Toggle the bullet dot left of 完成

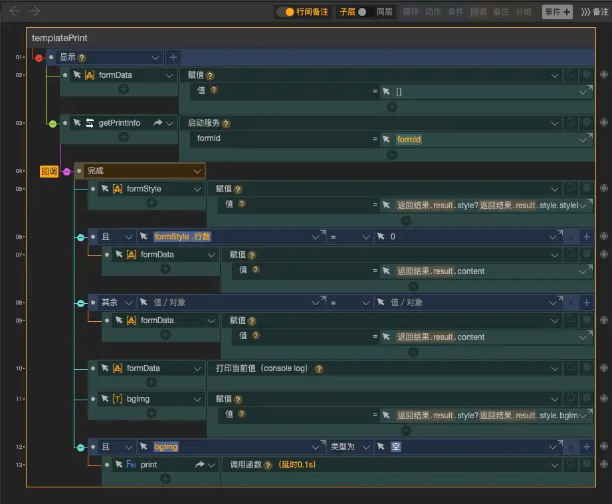79,171
